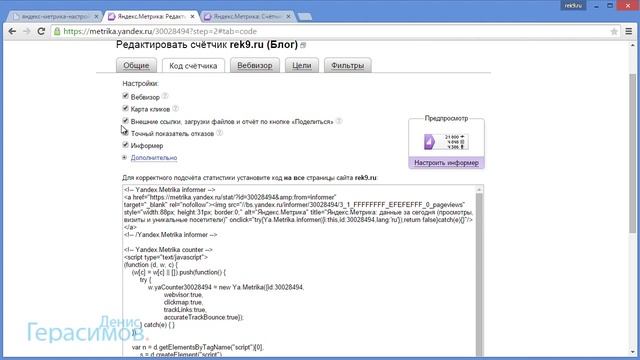The height and width of the screenshot is (360, 640).
Task: Toggle the Внешние ссылки, загрузки файлов checkbox
Action: [125, 121]
